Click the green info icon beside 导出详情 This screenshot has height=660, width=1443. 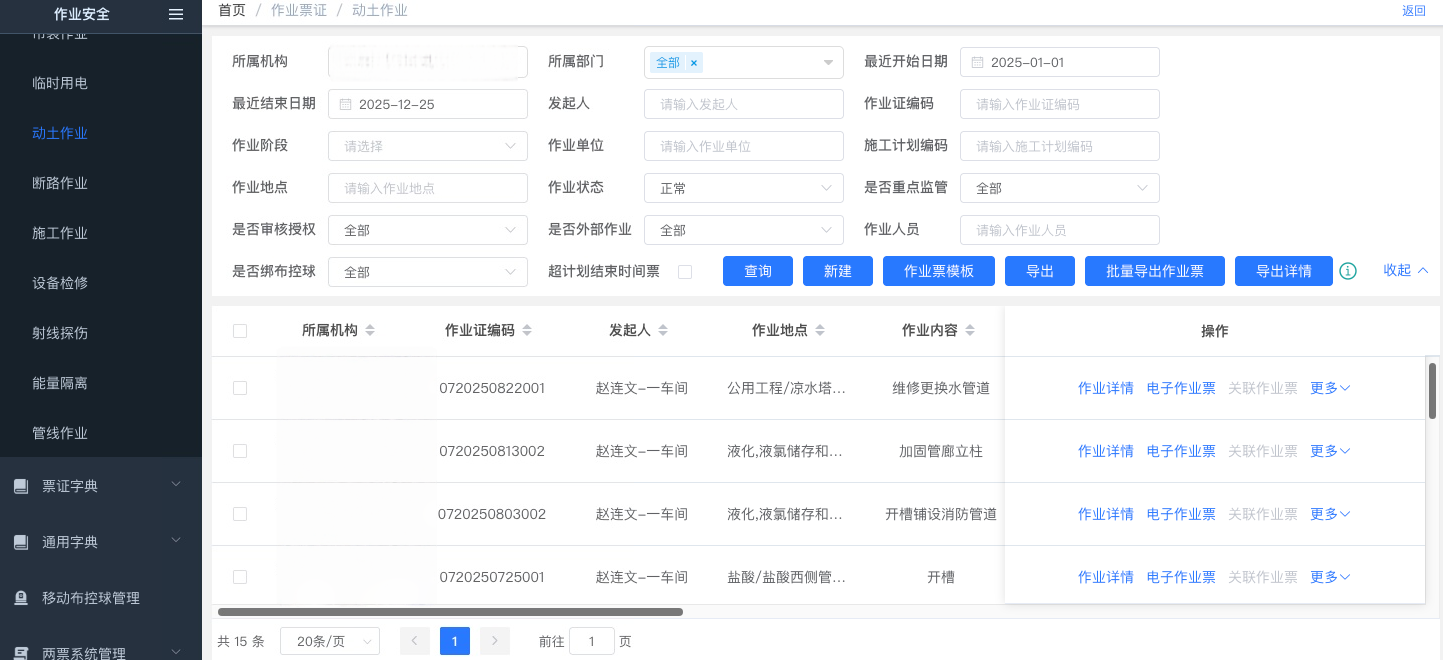[x=1348, y=271]
